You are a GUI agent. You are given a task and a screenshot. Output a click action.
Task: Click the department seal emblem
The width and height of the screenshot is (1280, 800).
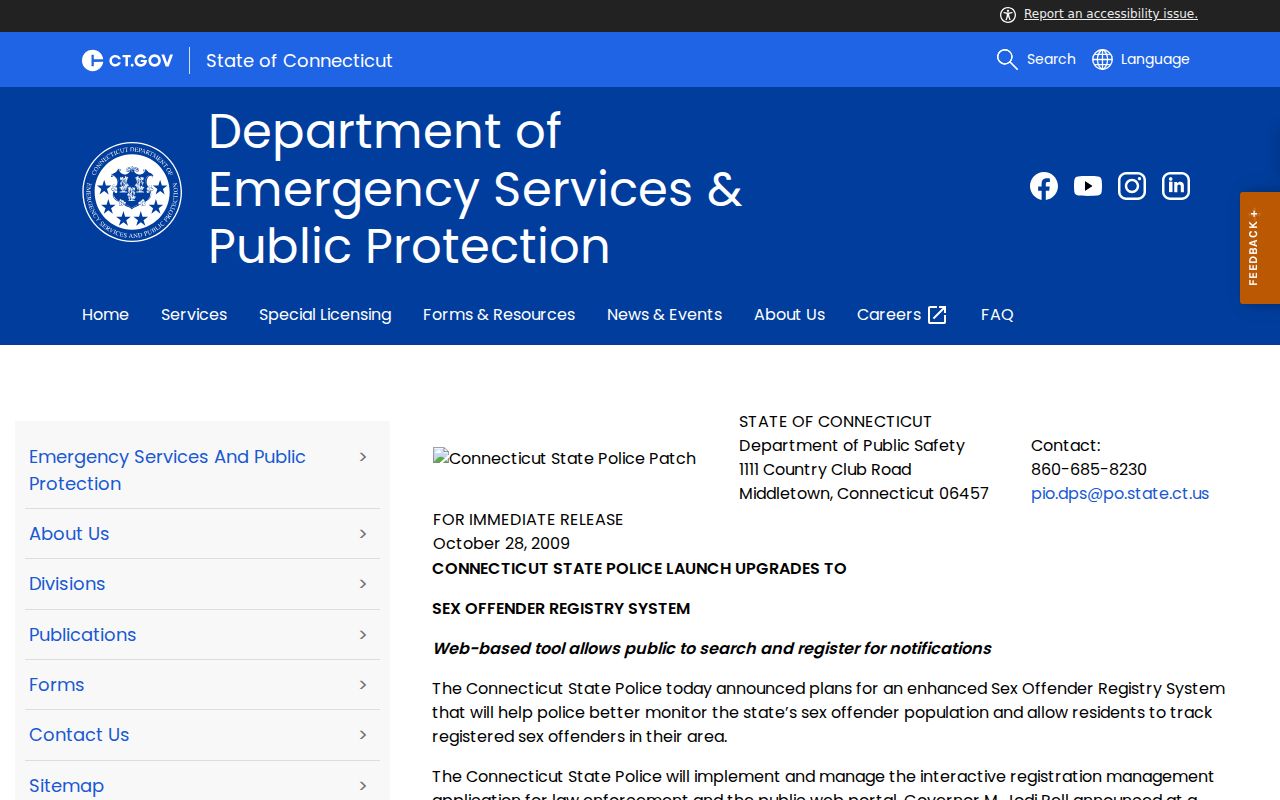(x=132, y=191)
